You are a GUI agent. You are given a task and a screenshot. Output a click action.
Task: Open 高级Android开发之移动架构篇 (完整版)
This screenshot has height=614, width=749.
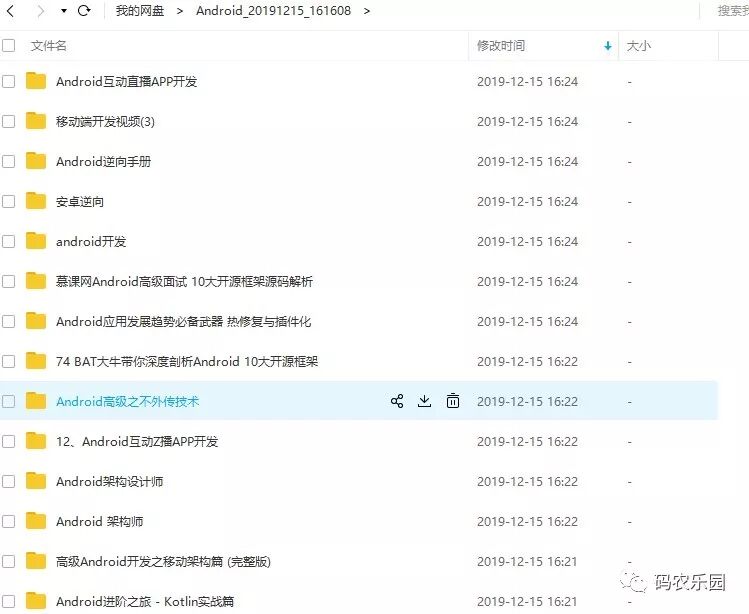coord(163,561)
